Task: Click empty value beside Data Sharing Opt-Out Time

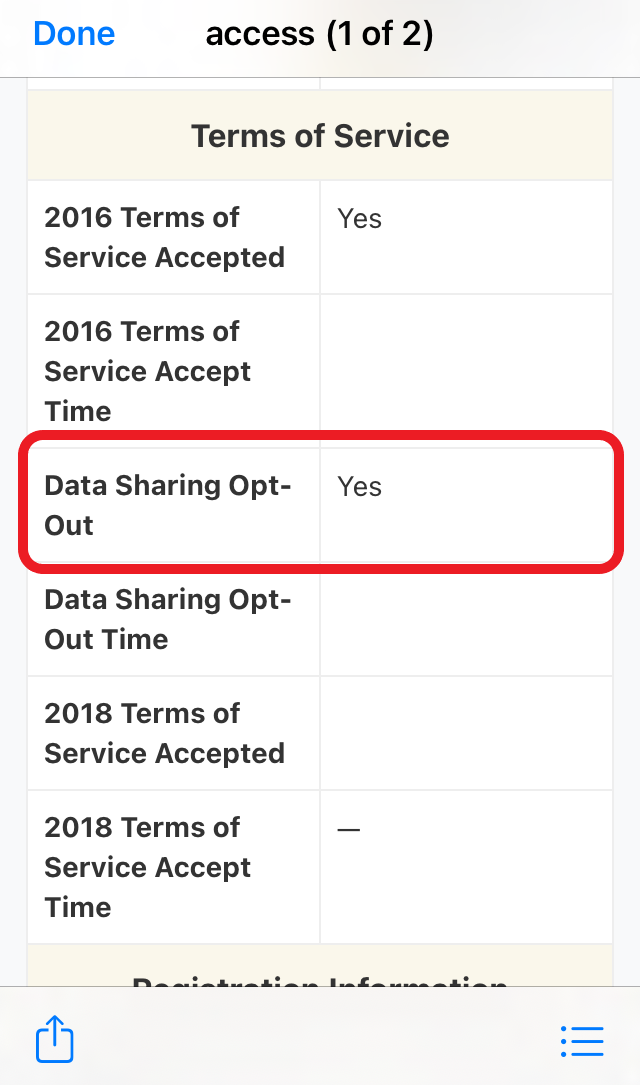Action: coord(465,619)
